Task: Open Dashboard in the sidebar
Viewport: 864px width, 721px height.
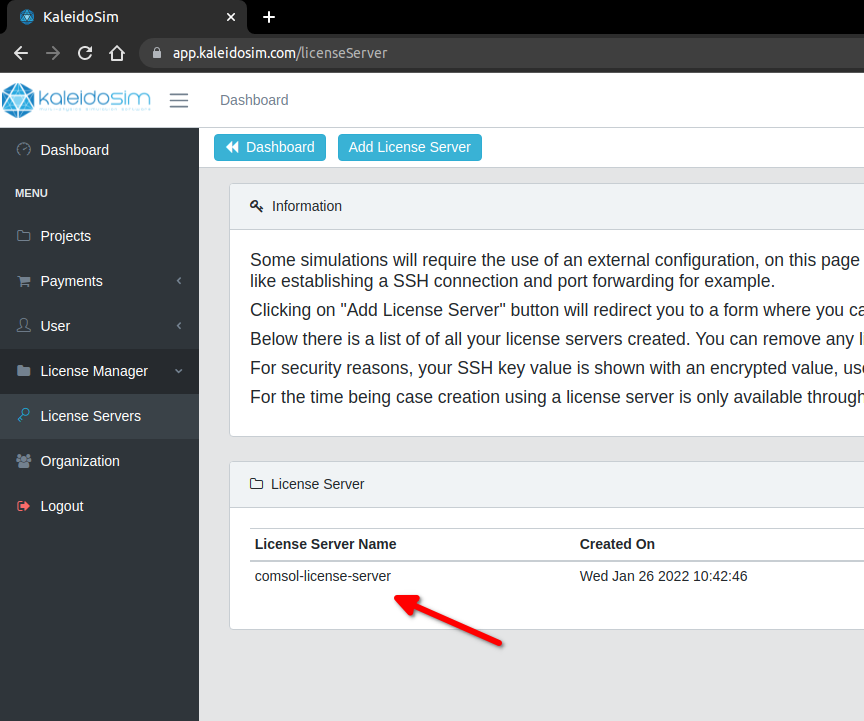Action: (x=99, y=150)
